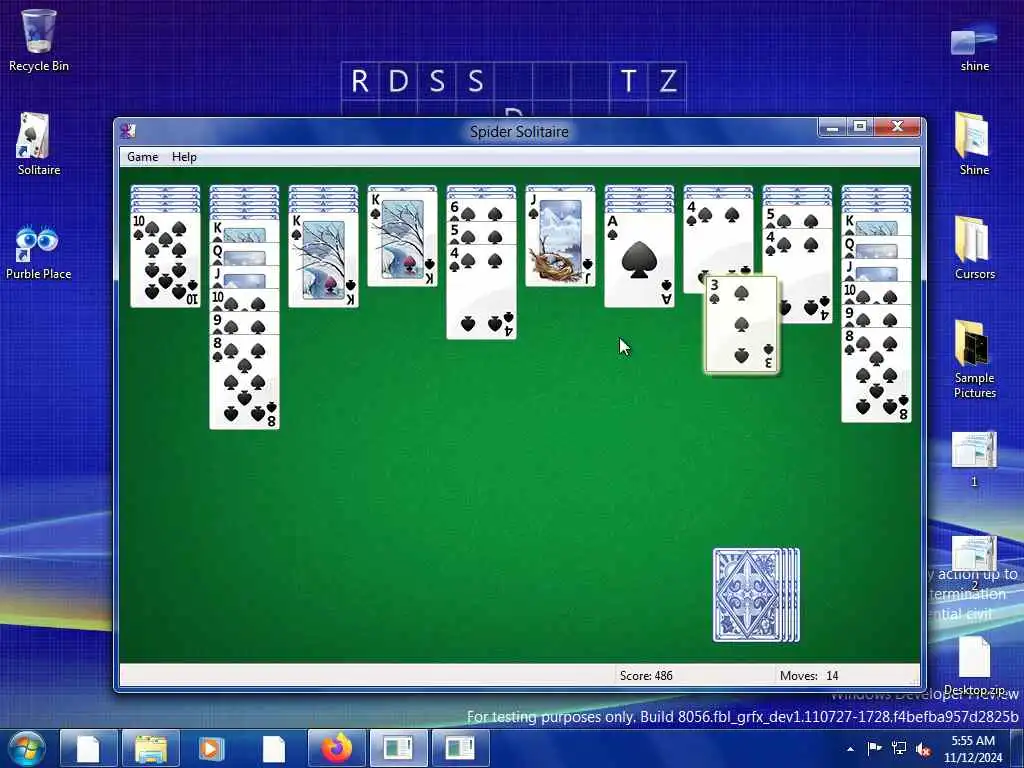Open the Windows Start button

coord(27,748)
